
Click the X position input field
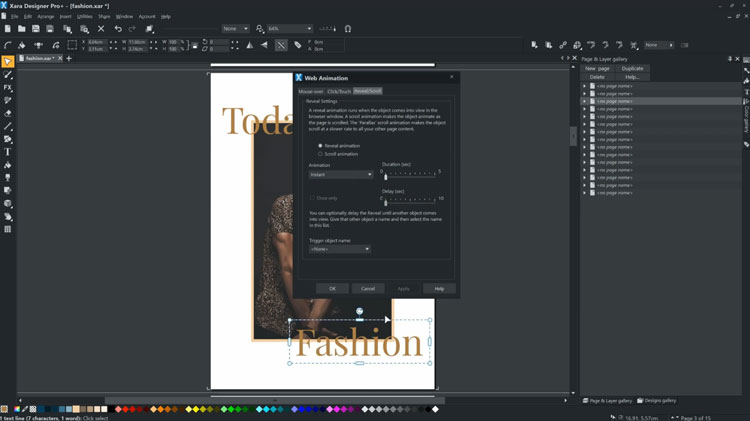[96, 42]
